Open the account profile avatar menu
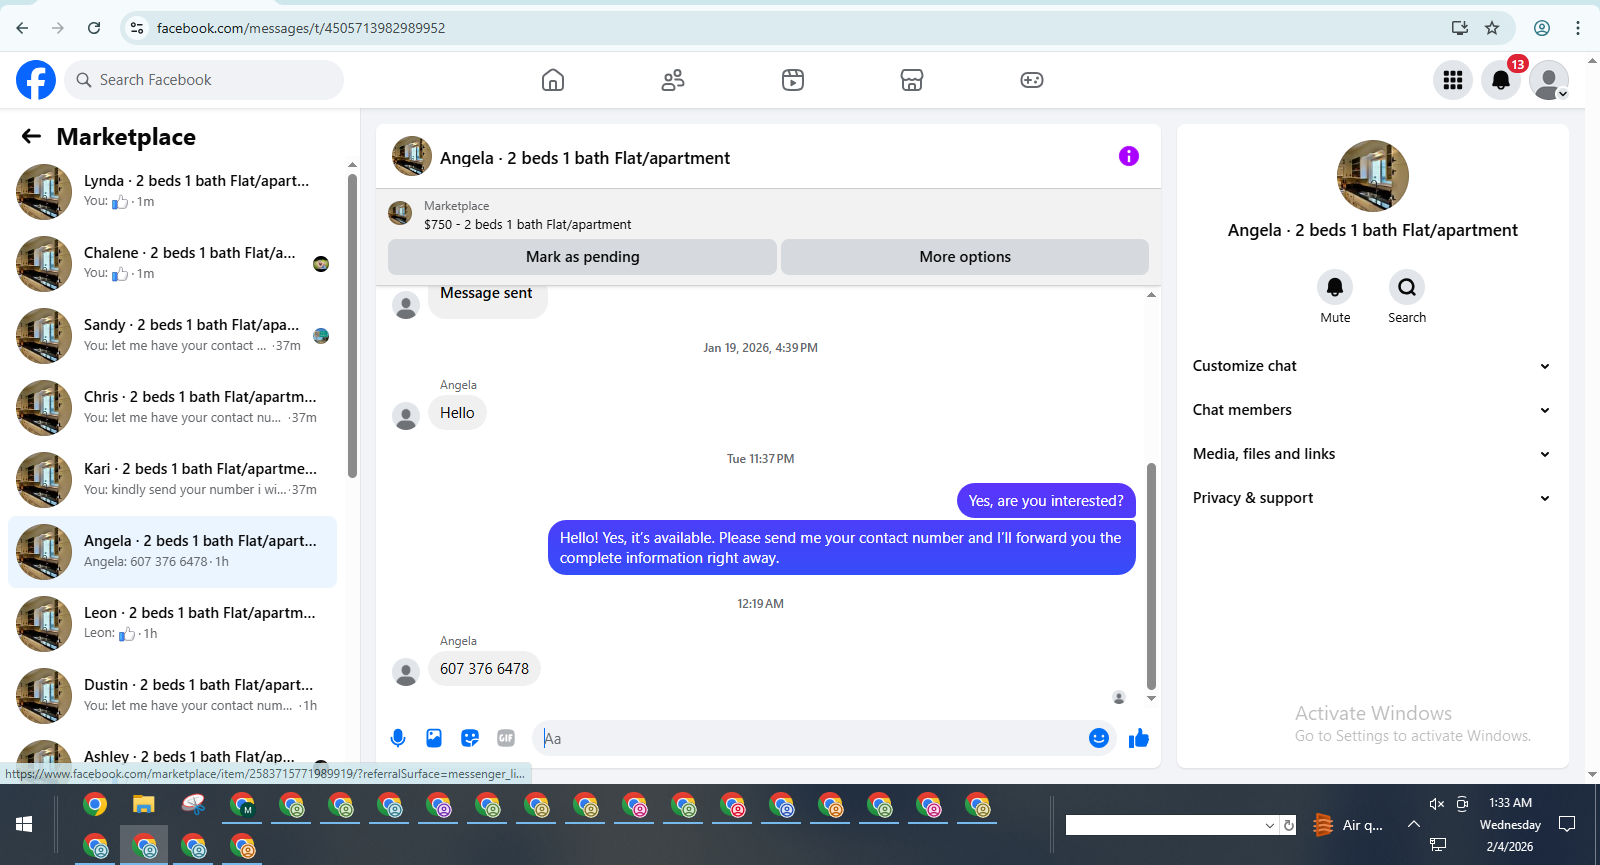The height and width of the screenshot is (865, 1600). 1549,80
